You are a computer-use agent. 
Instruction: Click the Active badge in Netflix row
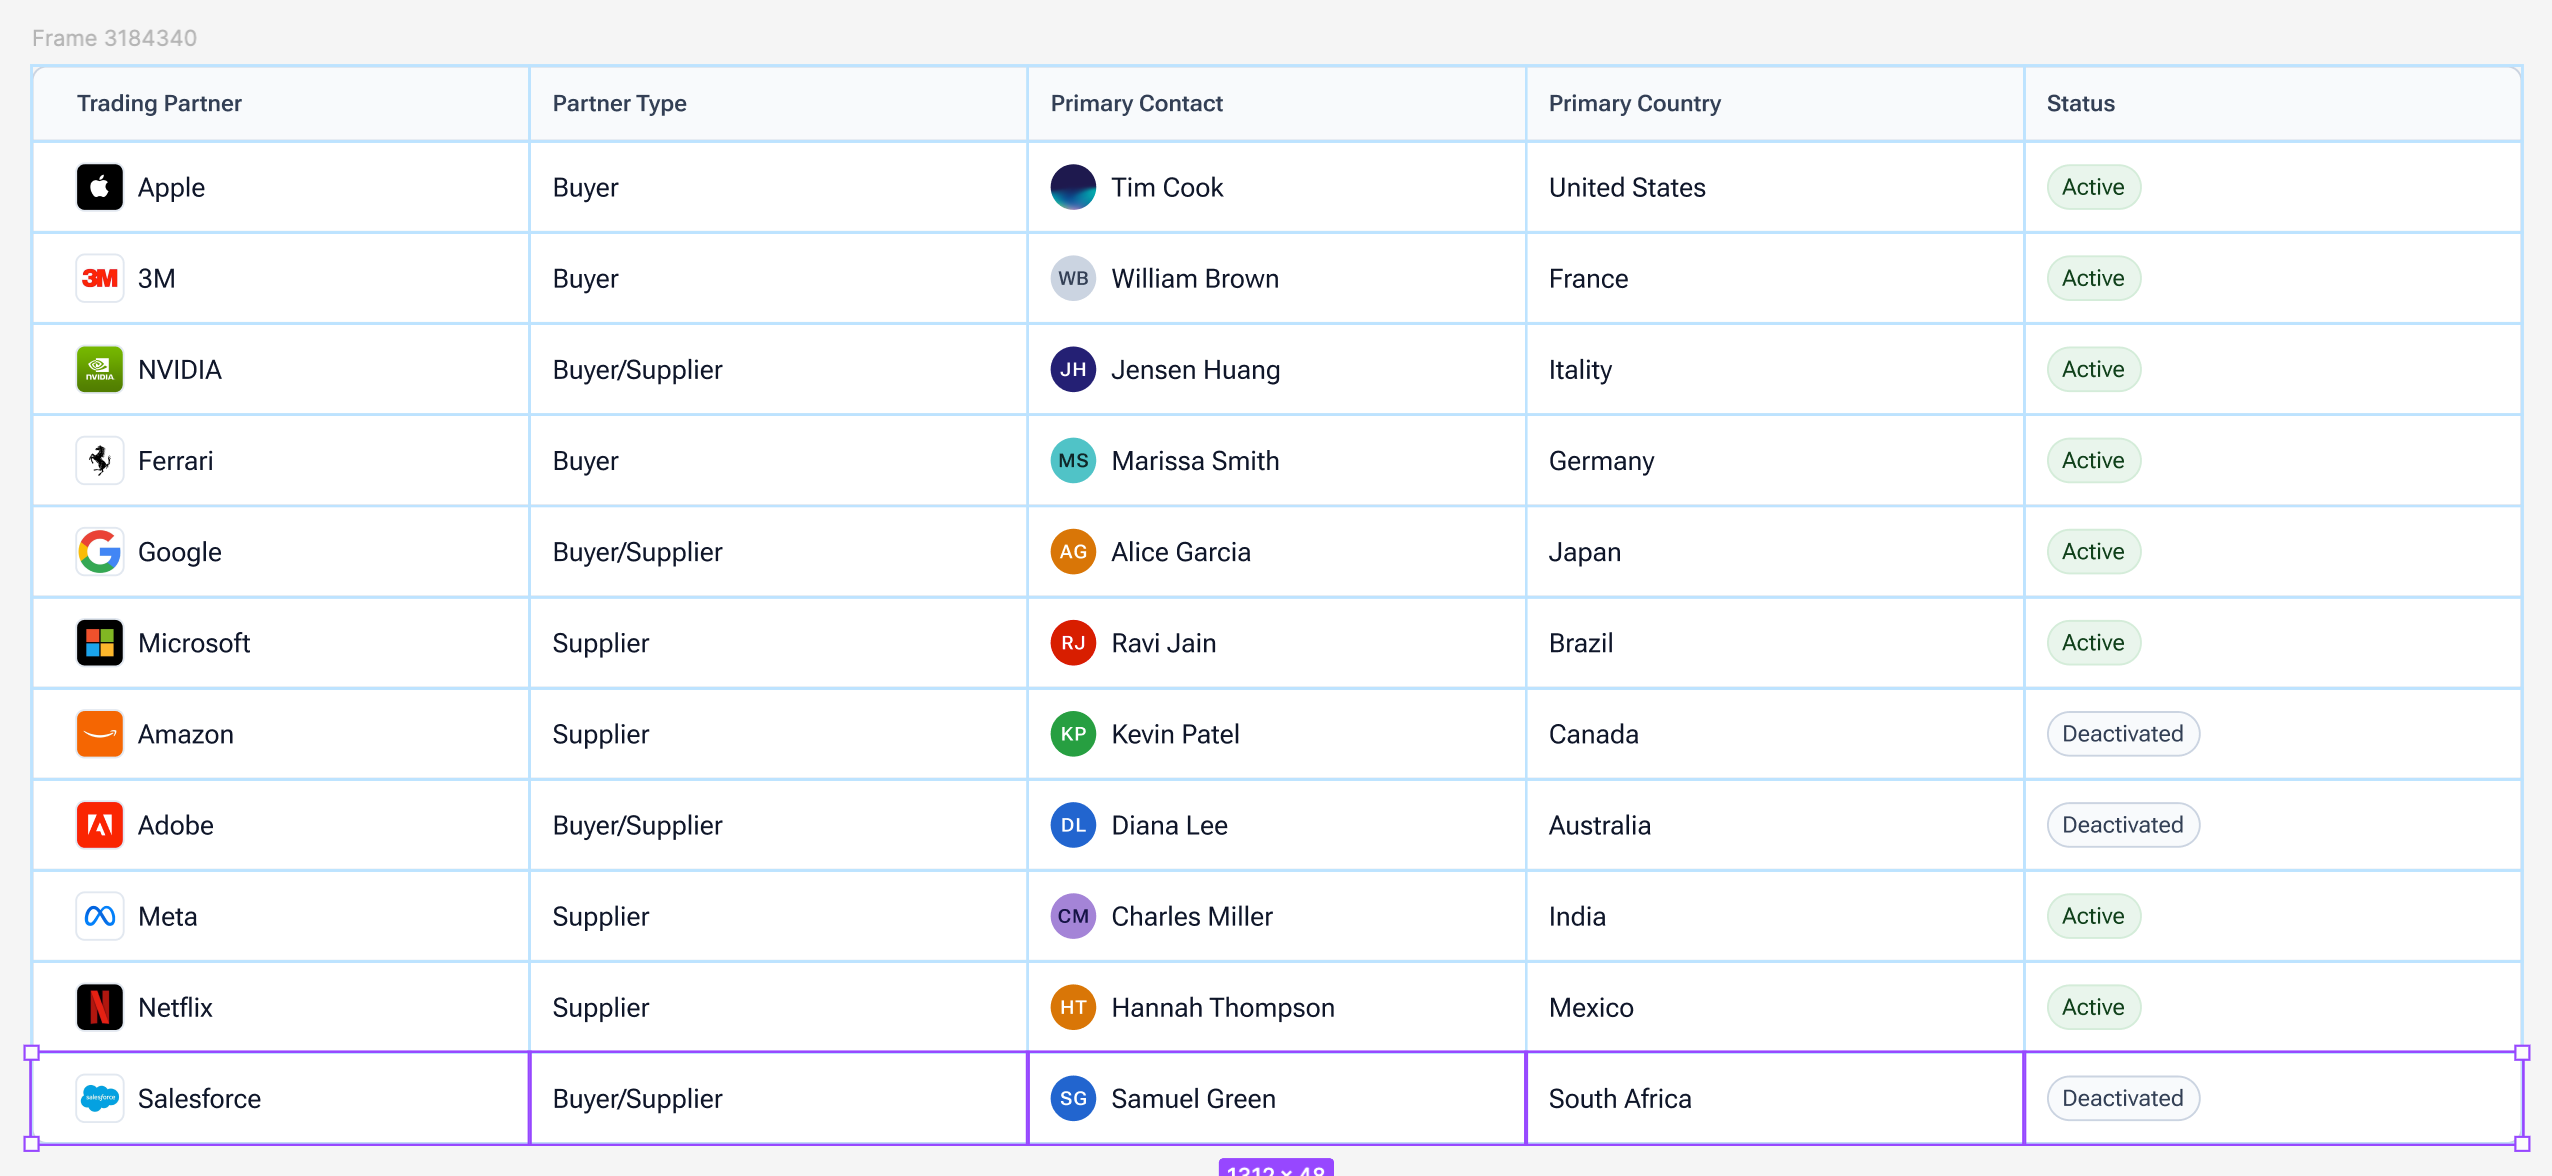tap(2093, 1007)
